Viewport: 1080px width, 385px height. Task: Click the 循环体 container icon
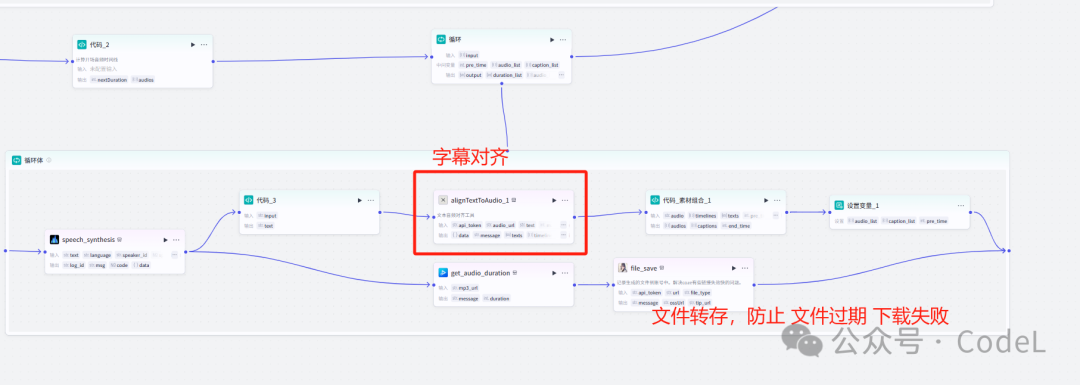(x=17, y=160)
